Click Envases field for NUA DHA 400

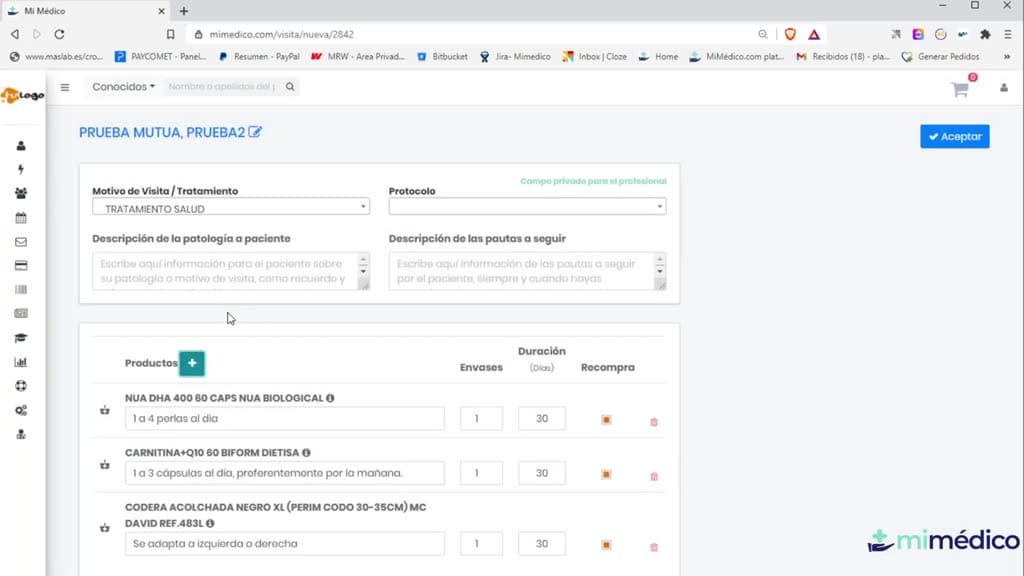(481, 419)
